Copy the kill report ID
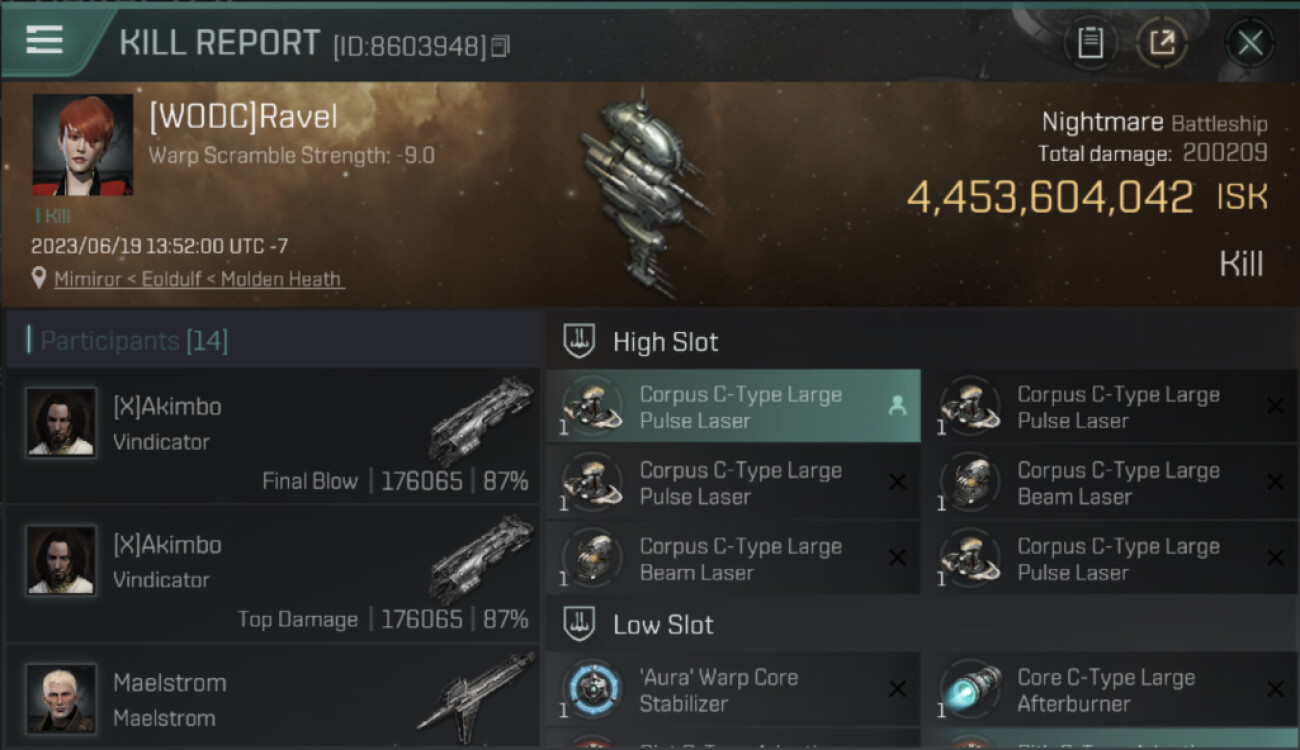The image size is (1300, 750). coord(500,46)
